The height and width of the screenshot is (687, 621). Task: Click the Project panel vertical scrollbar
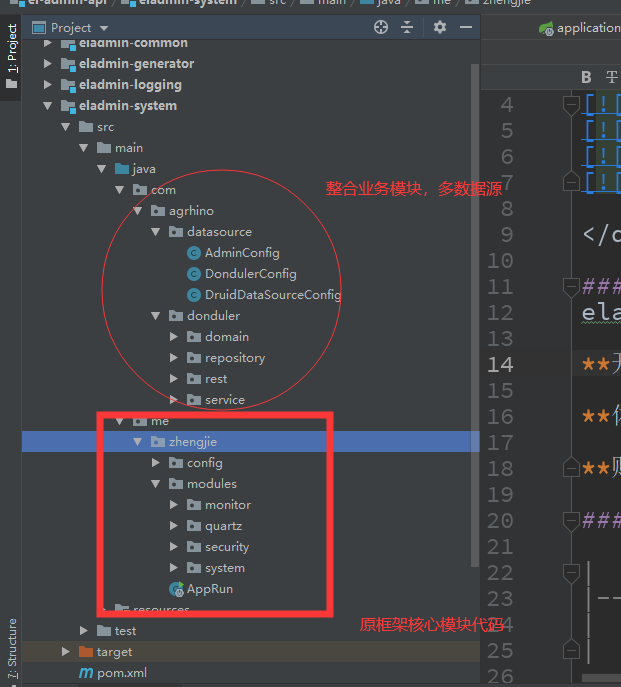[x=475, y=315]
